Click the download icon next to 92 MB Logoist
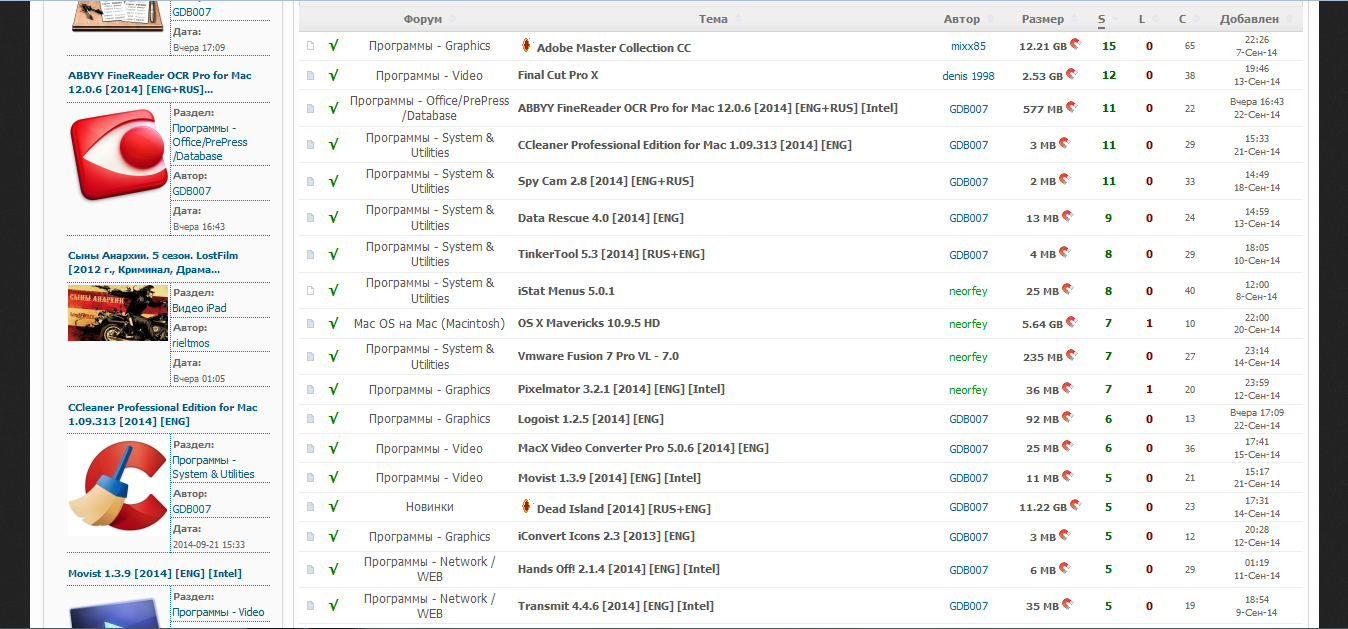Image resolution: width=1348 pixels, height=629 pixels. (1067, 418)
